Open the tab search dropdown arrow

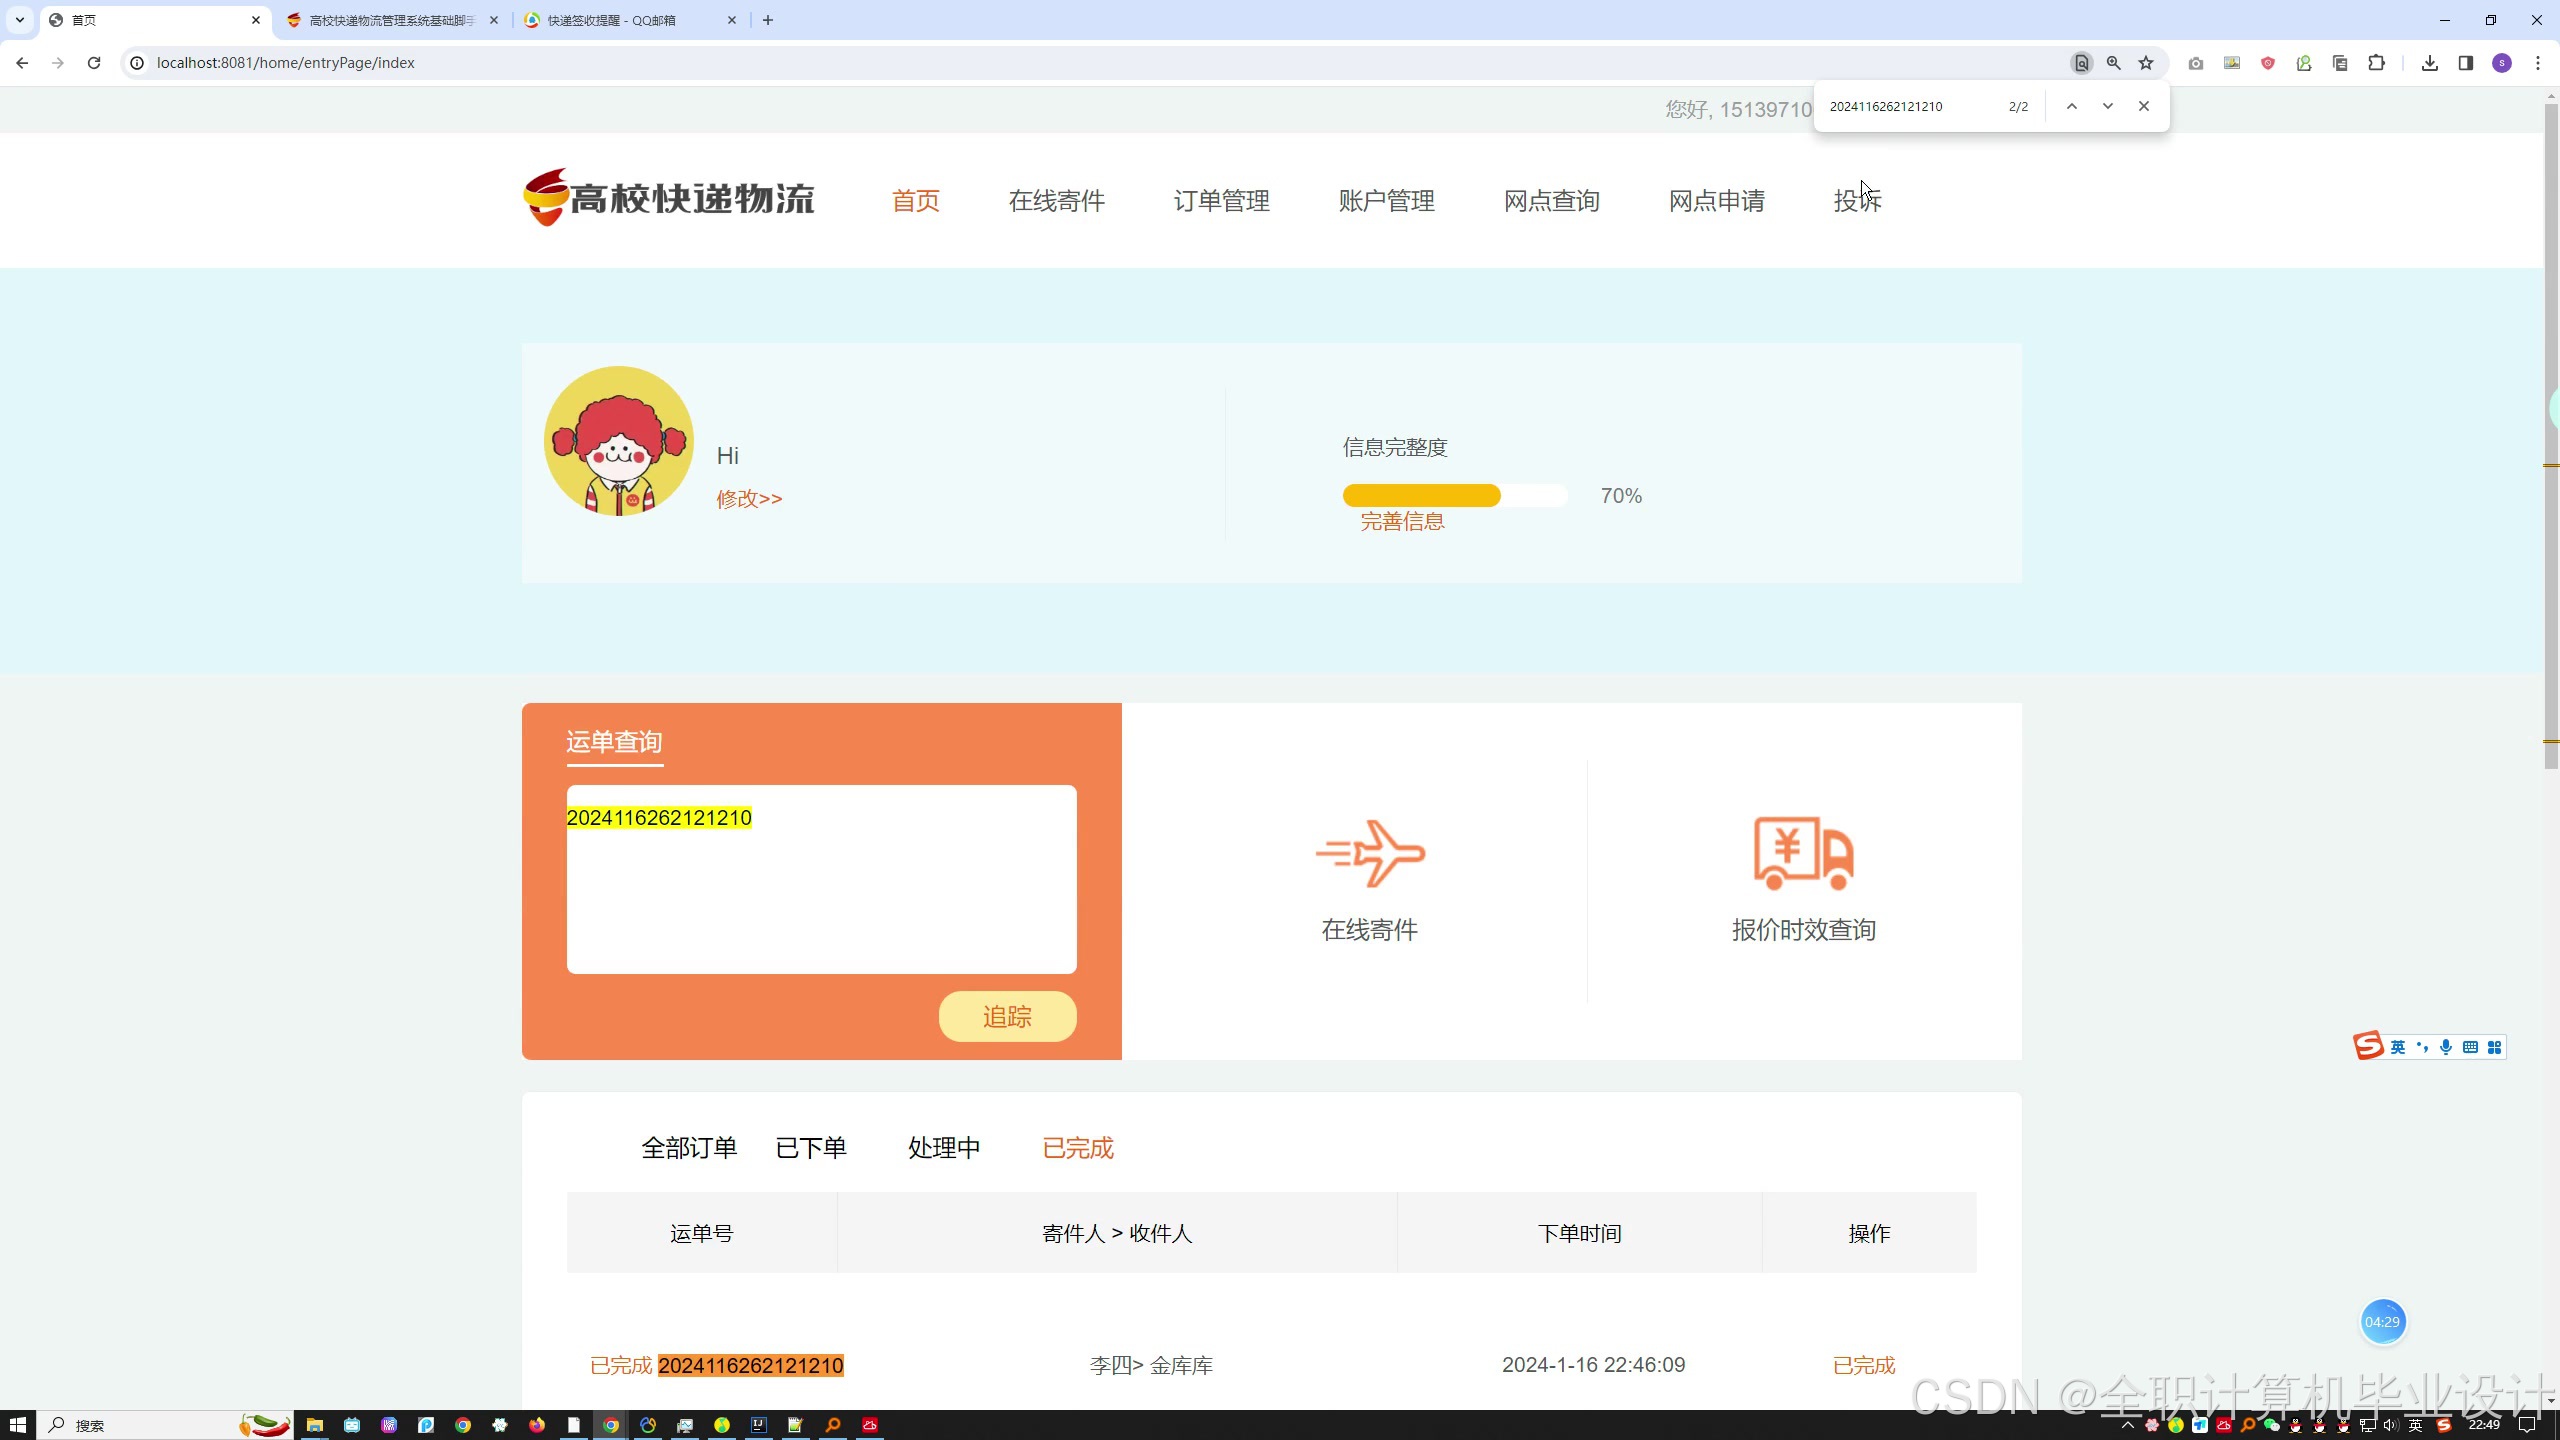[19, 20]
